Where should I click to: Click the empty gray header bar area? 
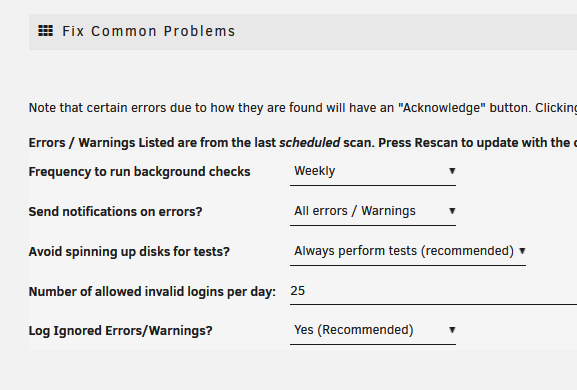(405, 32)
